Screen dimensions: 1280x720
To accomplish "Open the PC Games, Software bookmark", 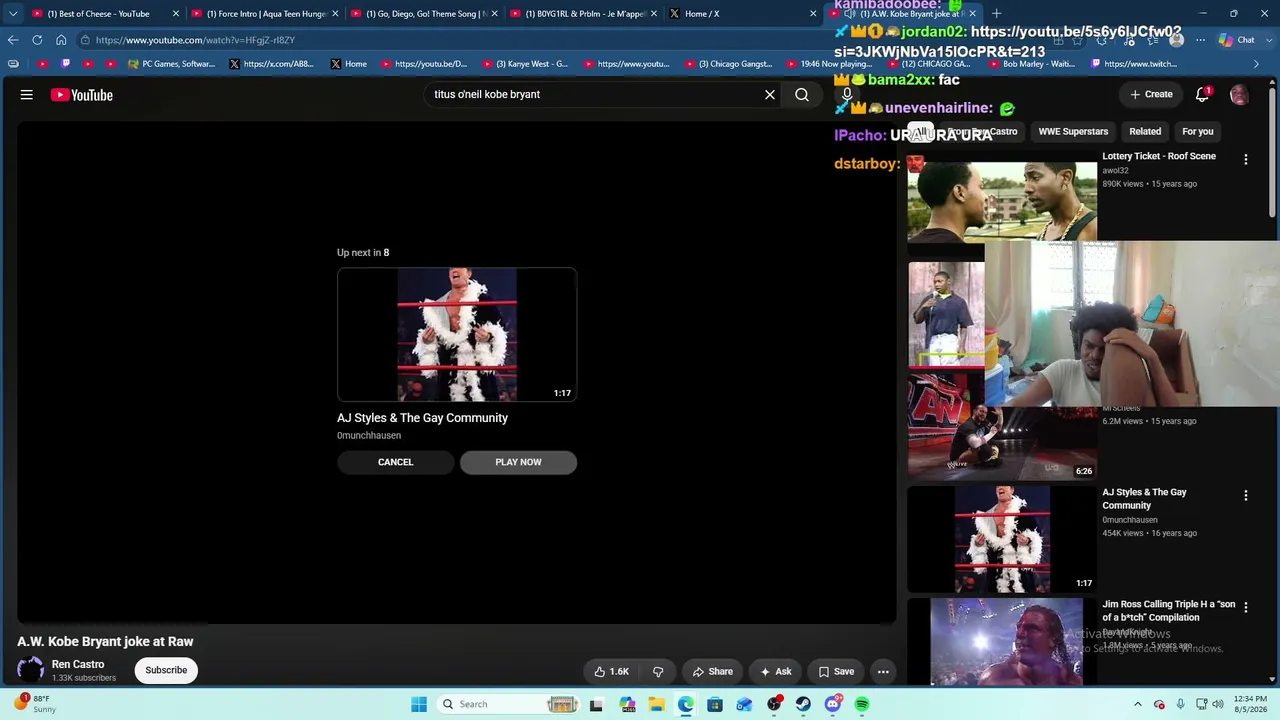I will click(x=171, y=64).
